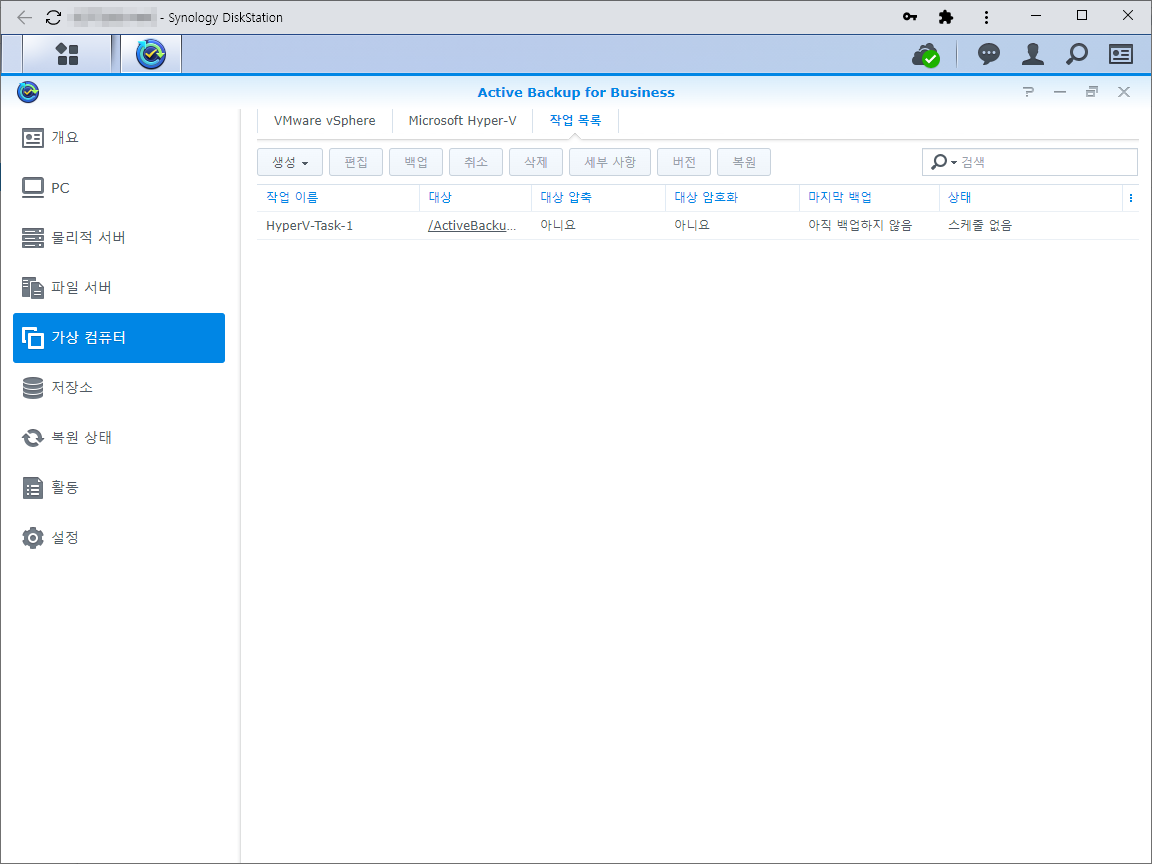Select the 가상 컴퓨터 section
Viewport: 1152px width, 864px height.
(x=119, y=338)
